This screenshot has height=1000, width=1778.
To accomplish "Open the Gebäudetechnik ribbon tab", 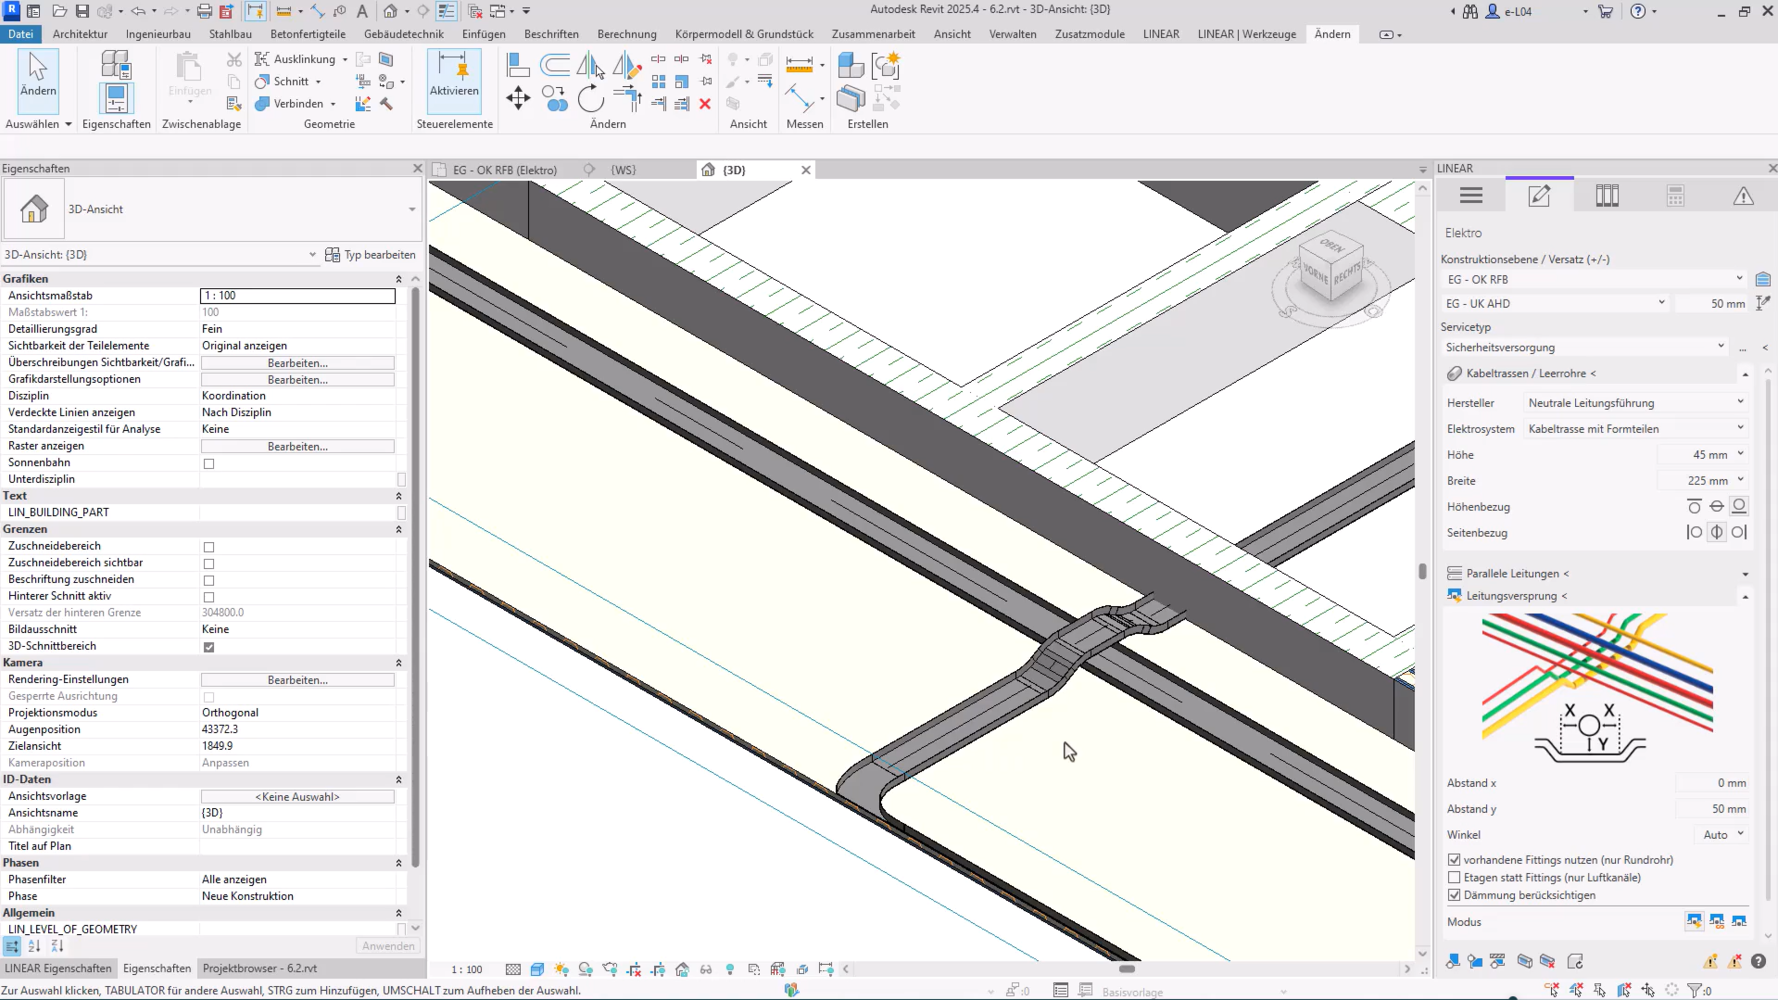I will (x=403, y=34).
